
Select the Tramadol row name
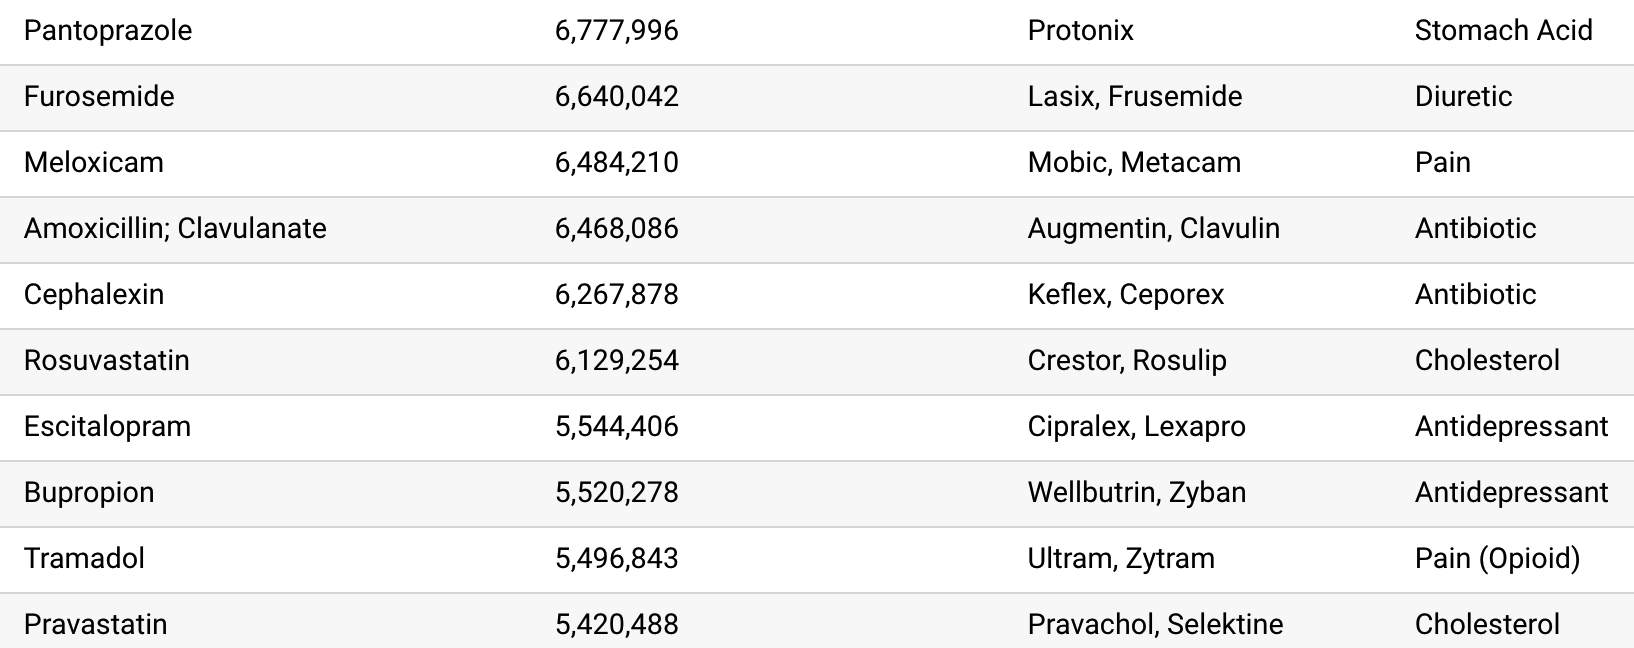84,559
